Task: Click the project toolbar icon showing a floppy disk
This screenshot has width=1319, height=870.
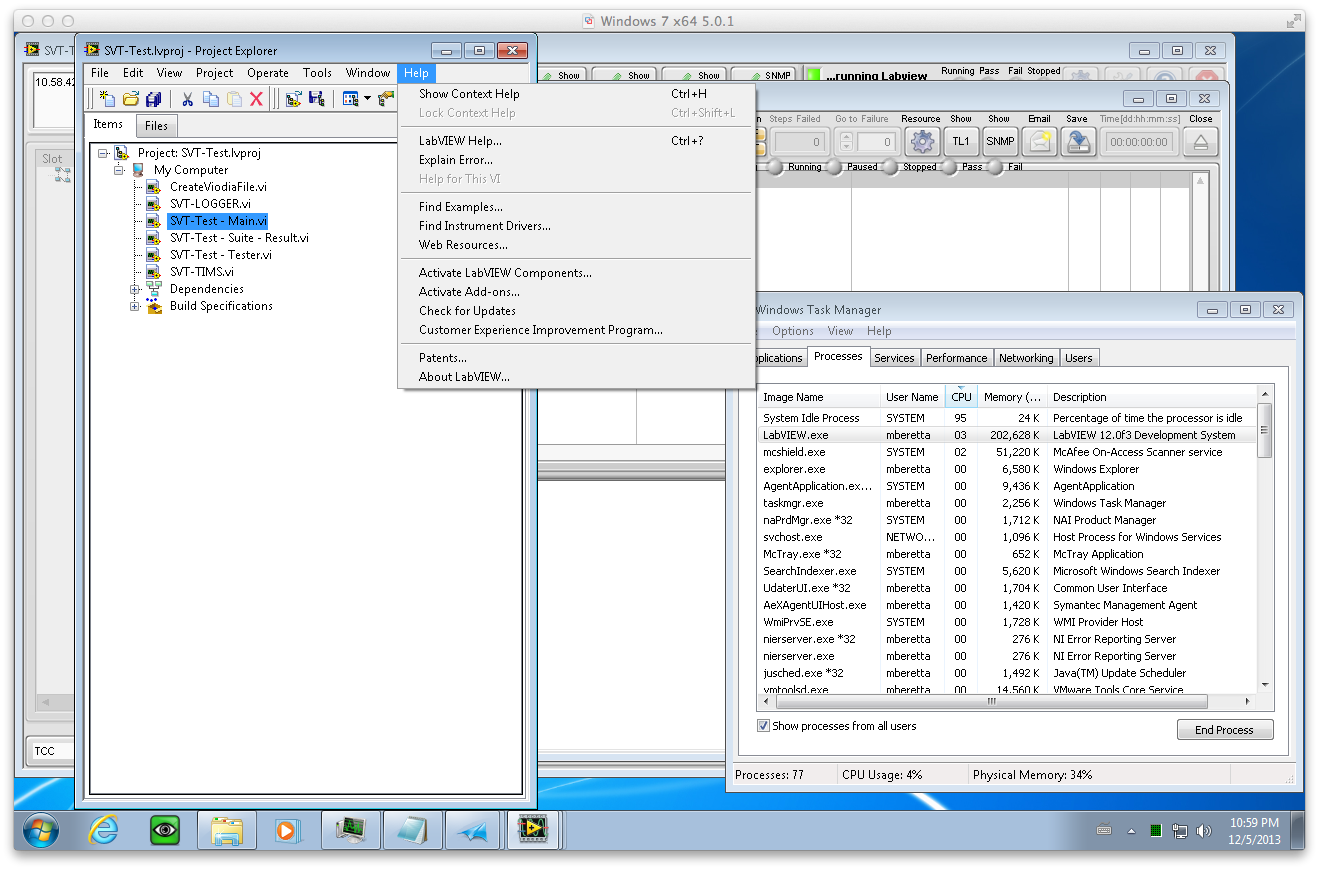Action: (x=317, y=99)
